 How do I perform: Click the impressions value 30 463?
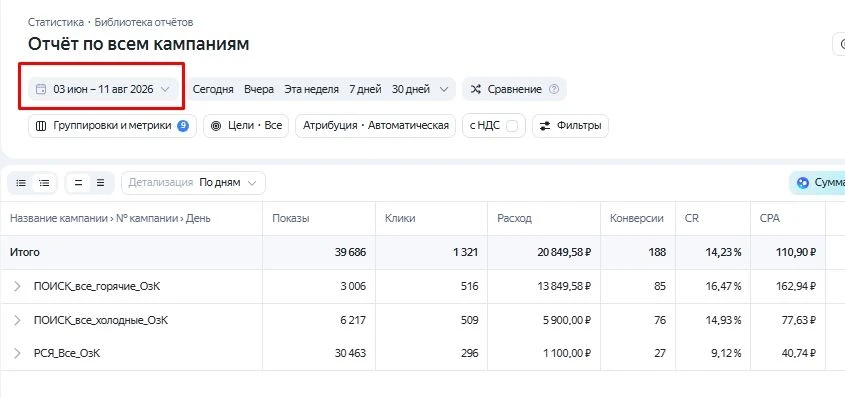point(350,353)
